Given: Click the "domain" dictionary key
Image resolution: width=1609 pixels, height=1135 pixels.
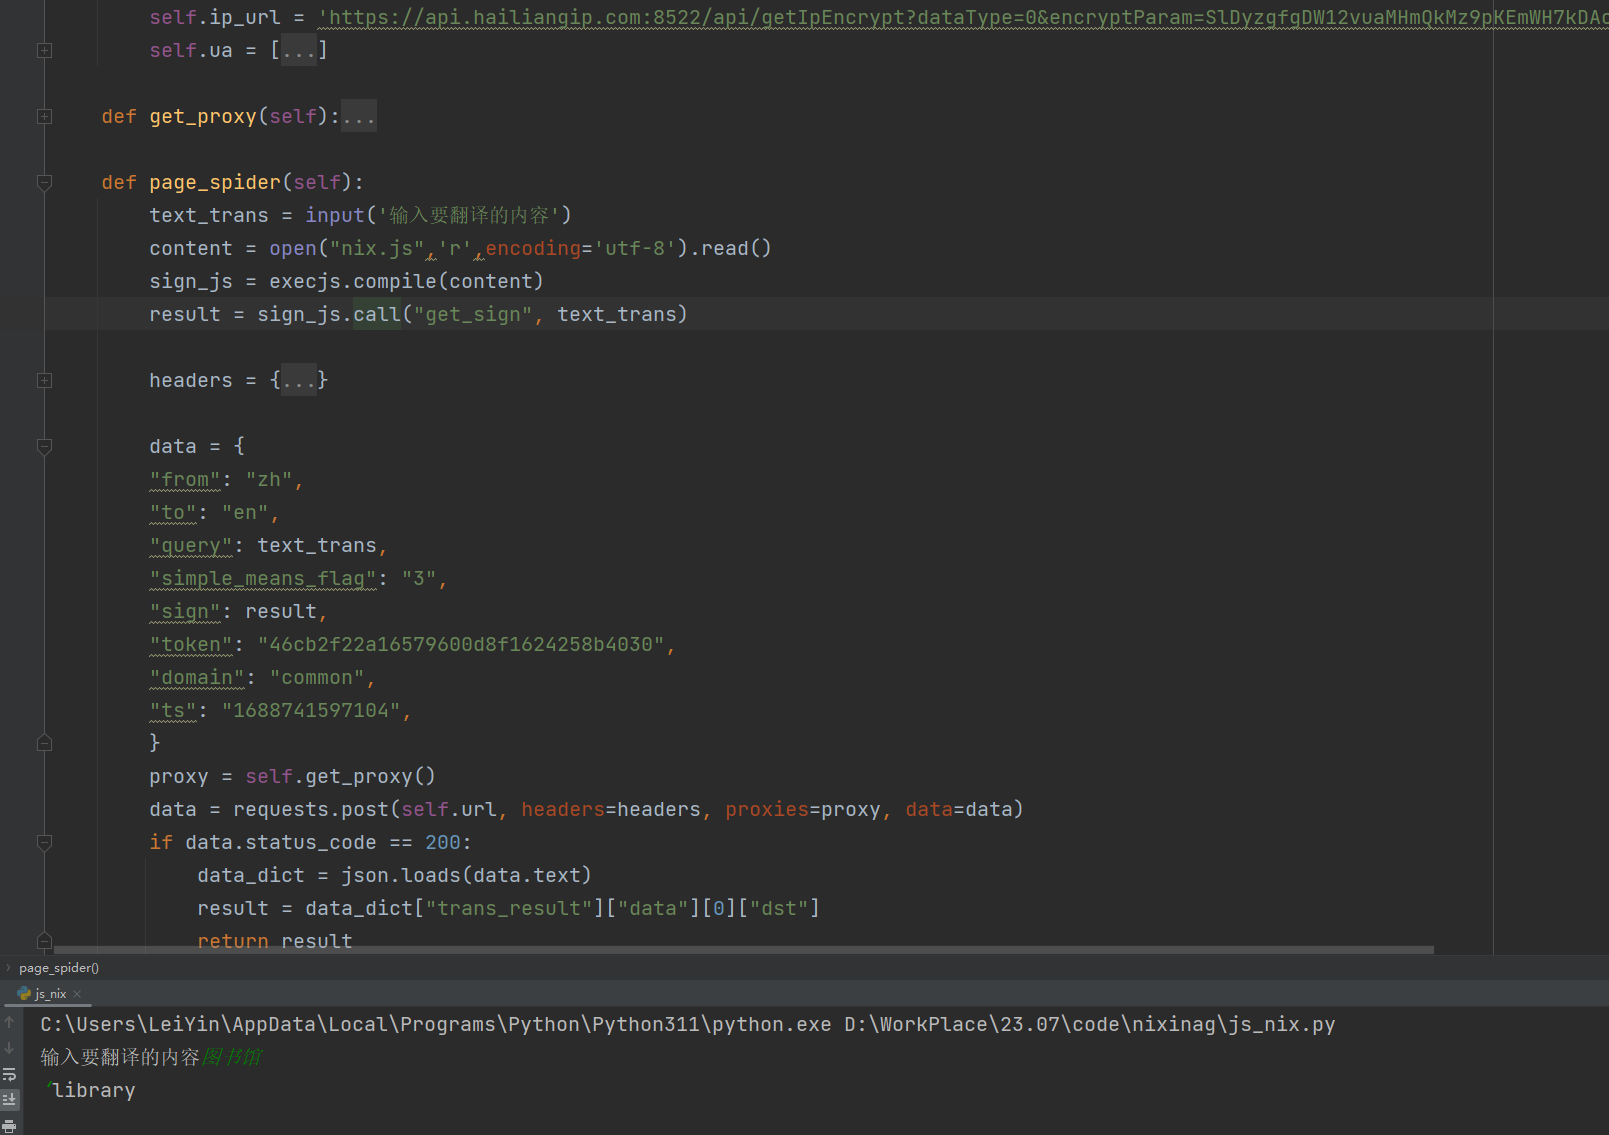Looking at the screenshot, I should click(x=197, y=677).
